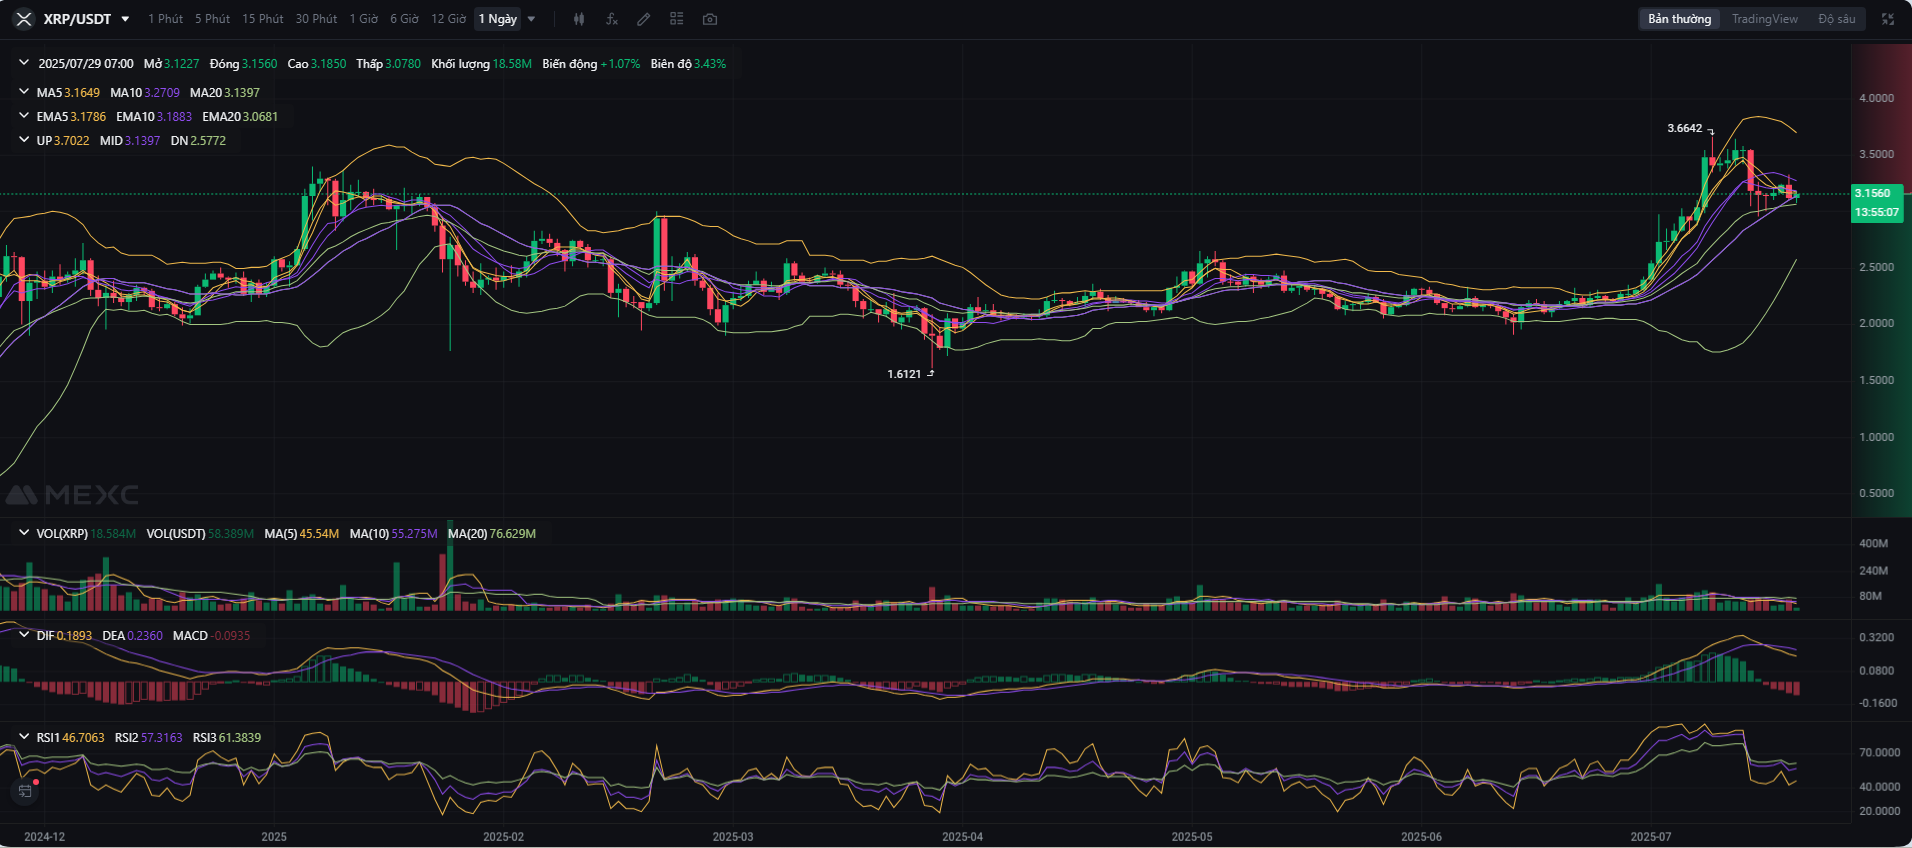Click the 2025-04 time axis label
The height and width of the screenshot is (848, 1912).
(x=962, y=836)
